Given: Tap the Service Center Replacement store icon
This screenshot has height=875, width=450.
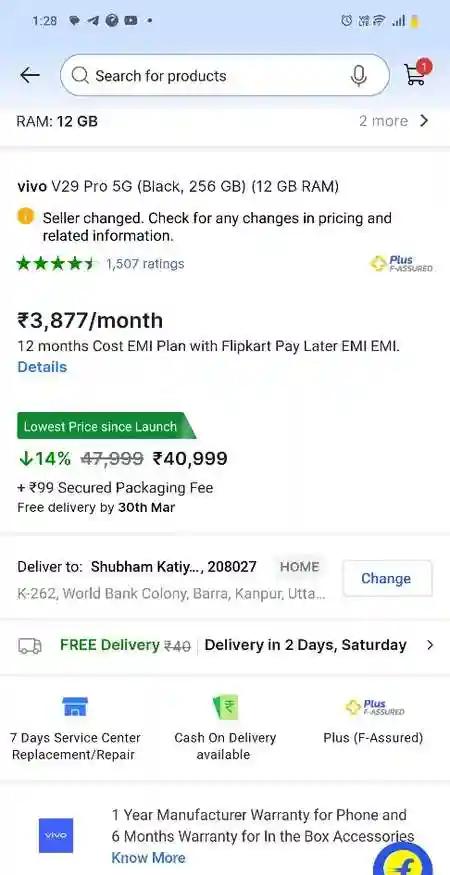Looking at the screenshot, I should coord(75,707).
